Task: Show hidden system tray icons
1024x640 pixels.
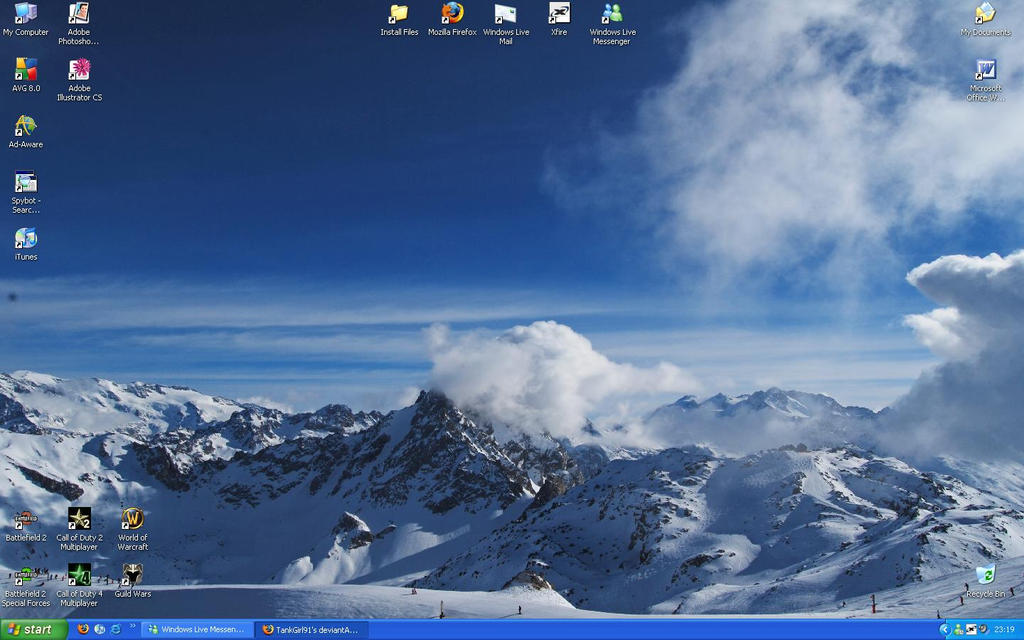Action: [945, 629]
